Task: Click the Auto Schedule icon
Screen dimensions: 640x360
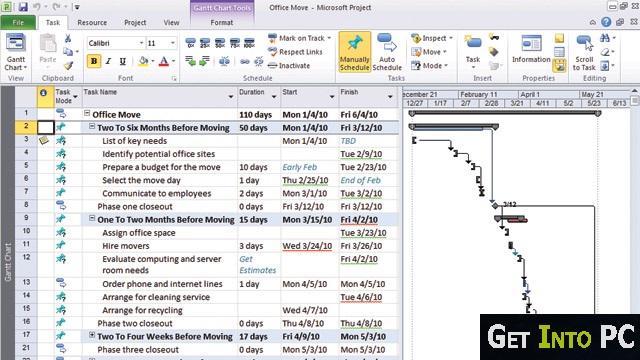Action: (x=387, y=43)
